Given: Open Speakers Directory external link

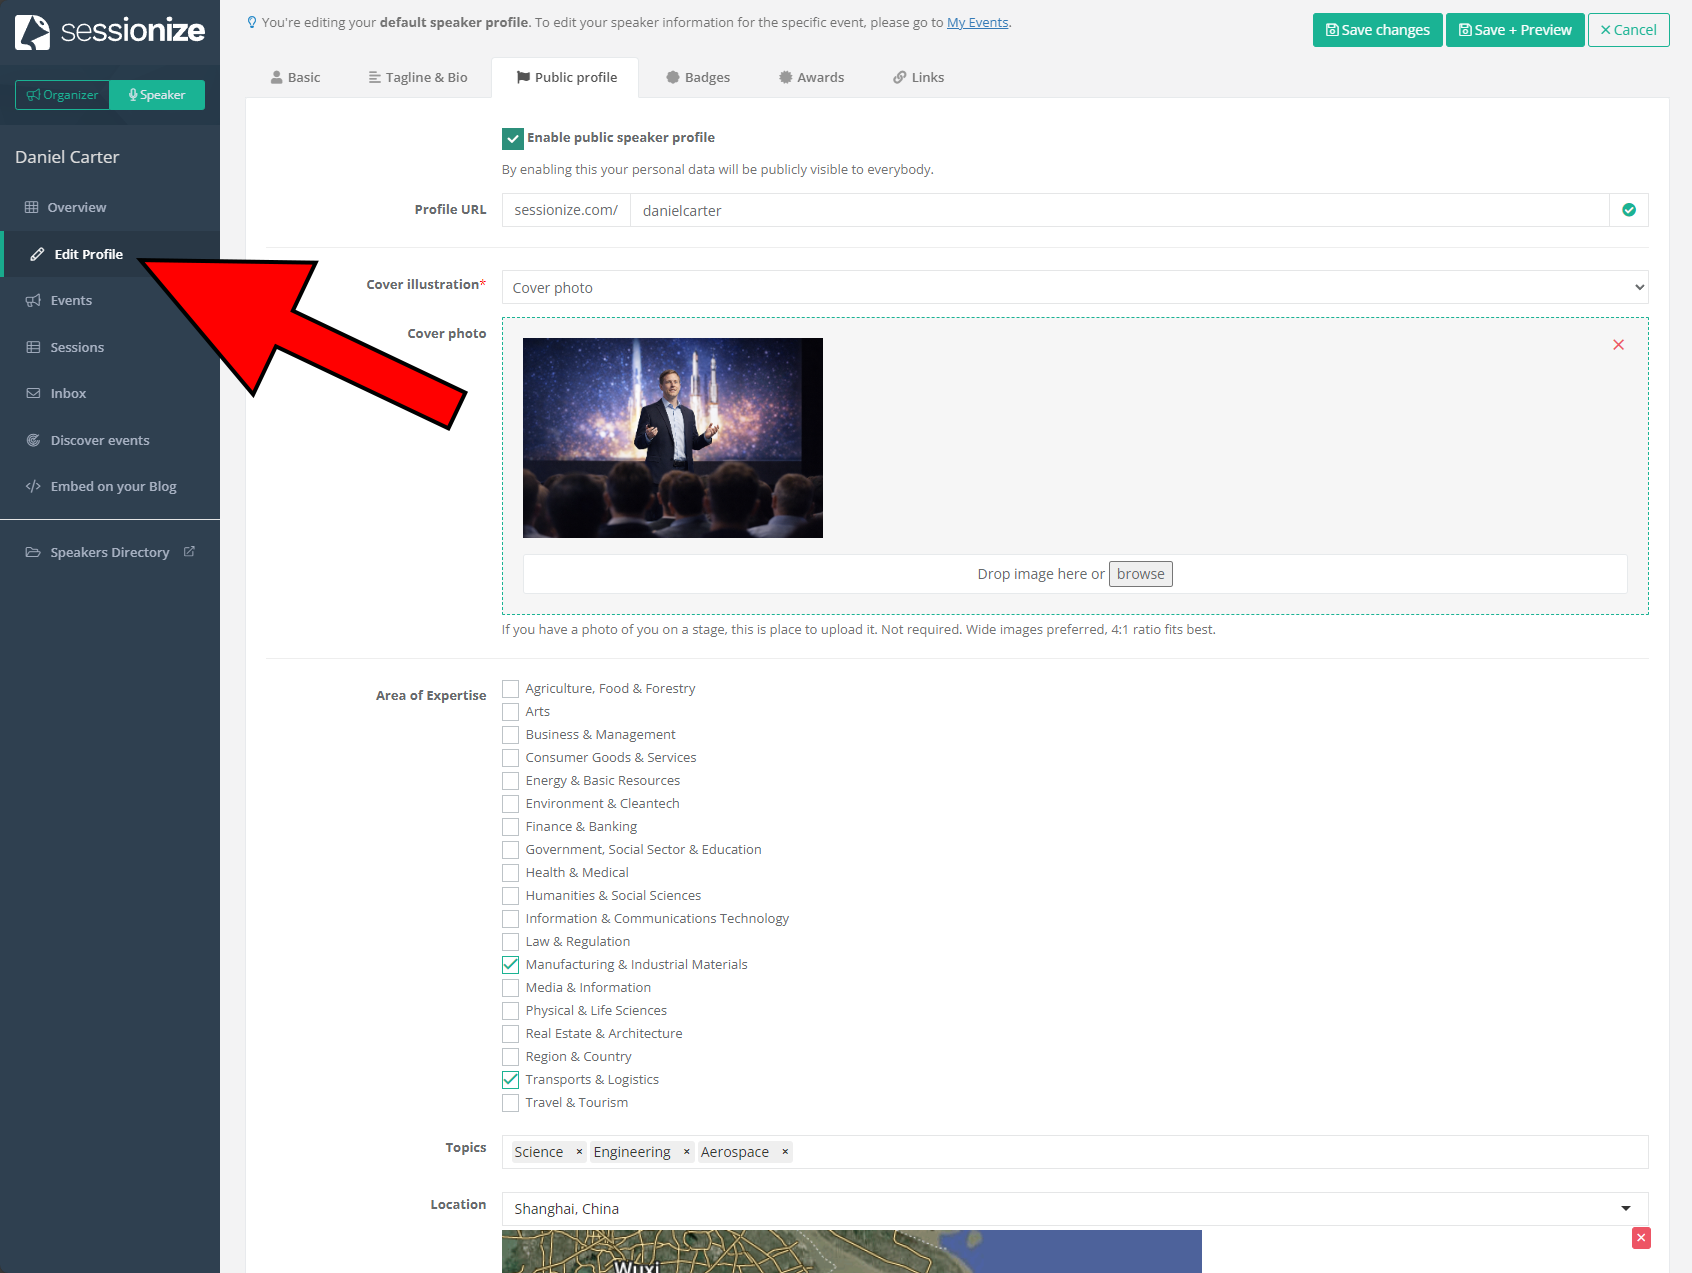Looking at the screenshot, I should pyautogui.click(x=110, y=552).
